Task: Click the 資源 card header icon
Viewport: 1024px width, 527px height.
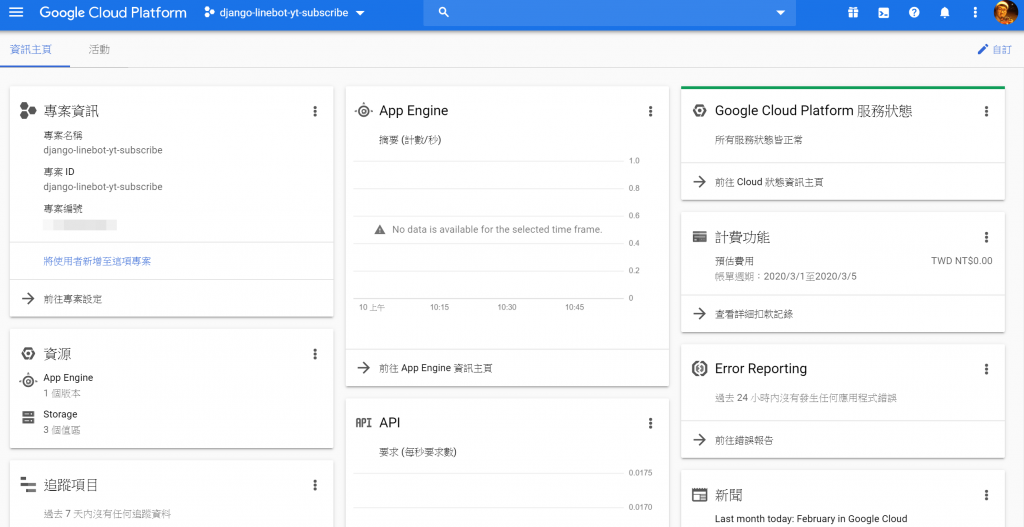Action: tap(28, 354)
